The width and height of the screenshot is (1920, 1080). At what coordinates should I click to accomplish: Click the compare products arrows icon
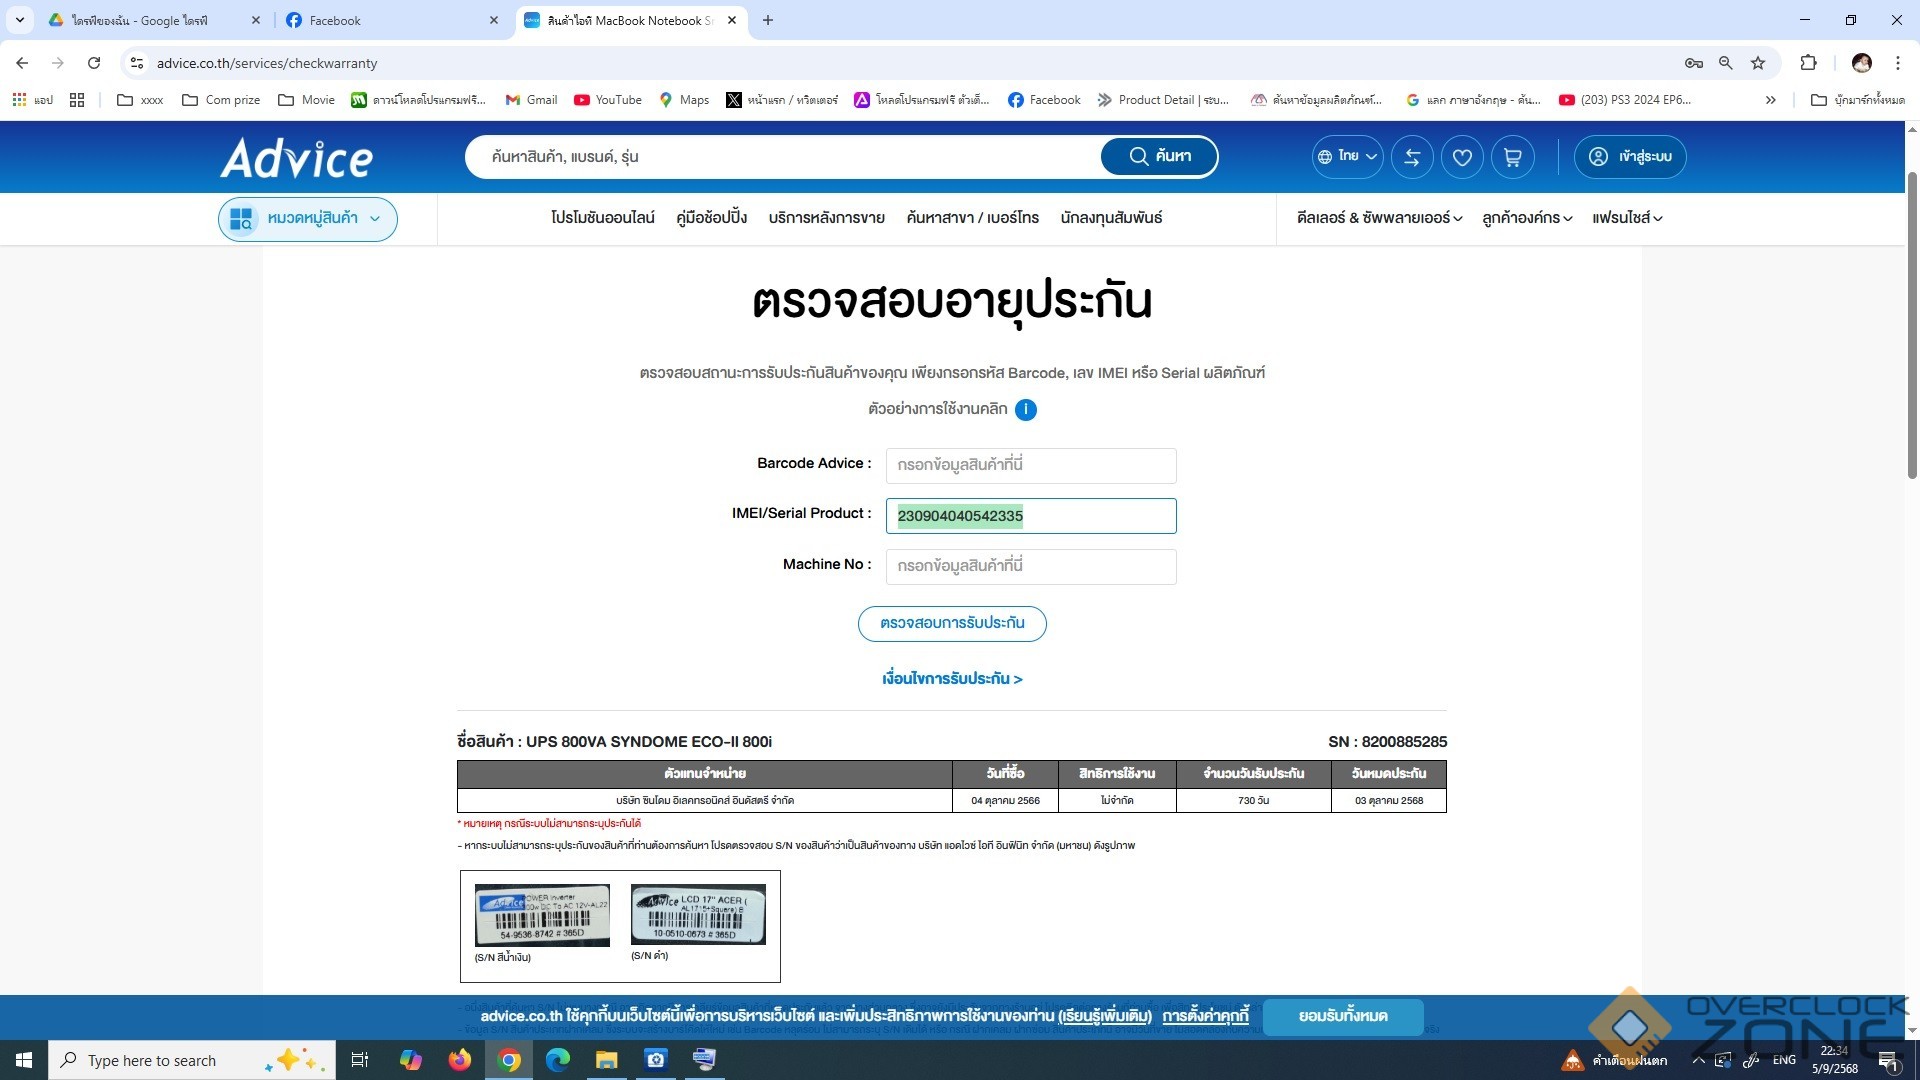[x=1412, y=157]
